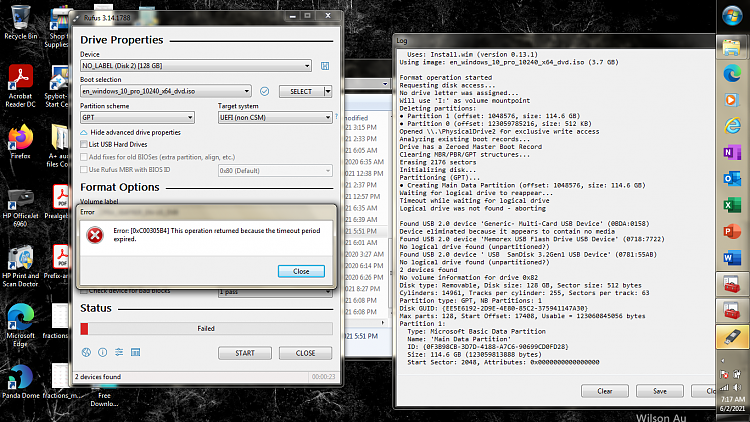This screenshot has height=422, width=750.
Task: Open Recycle Bin desktop icon
Action: tap(21, 22)
